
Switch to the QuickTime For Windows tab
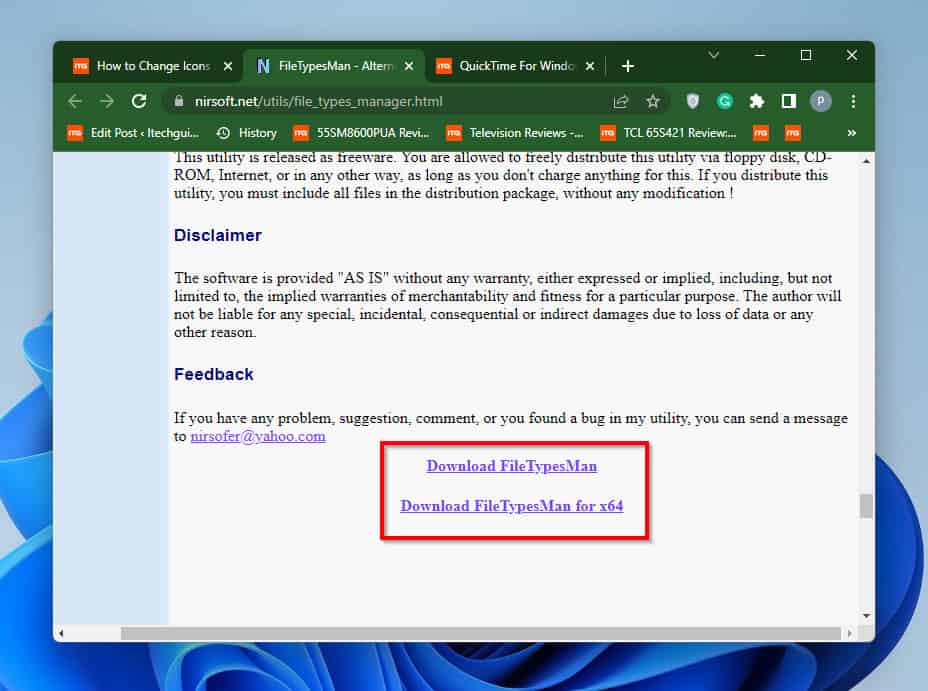pyautogui.click(x=516, y=66)
